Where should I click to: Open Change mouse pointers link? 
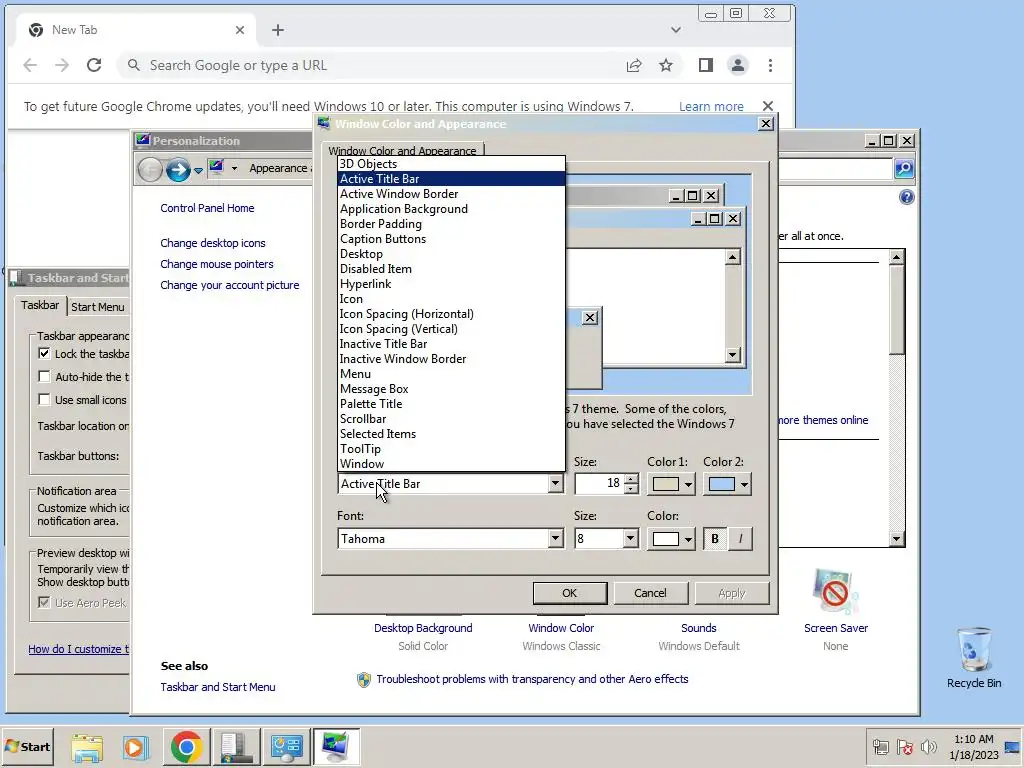[217, 264]
